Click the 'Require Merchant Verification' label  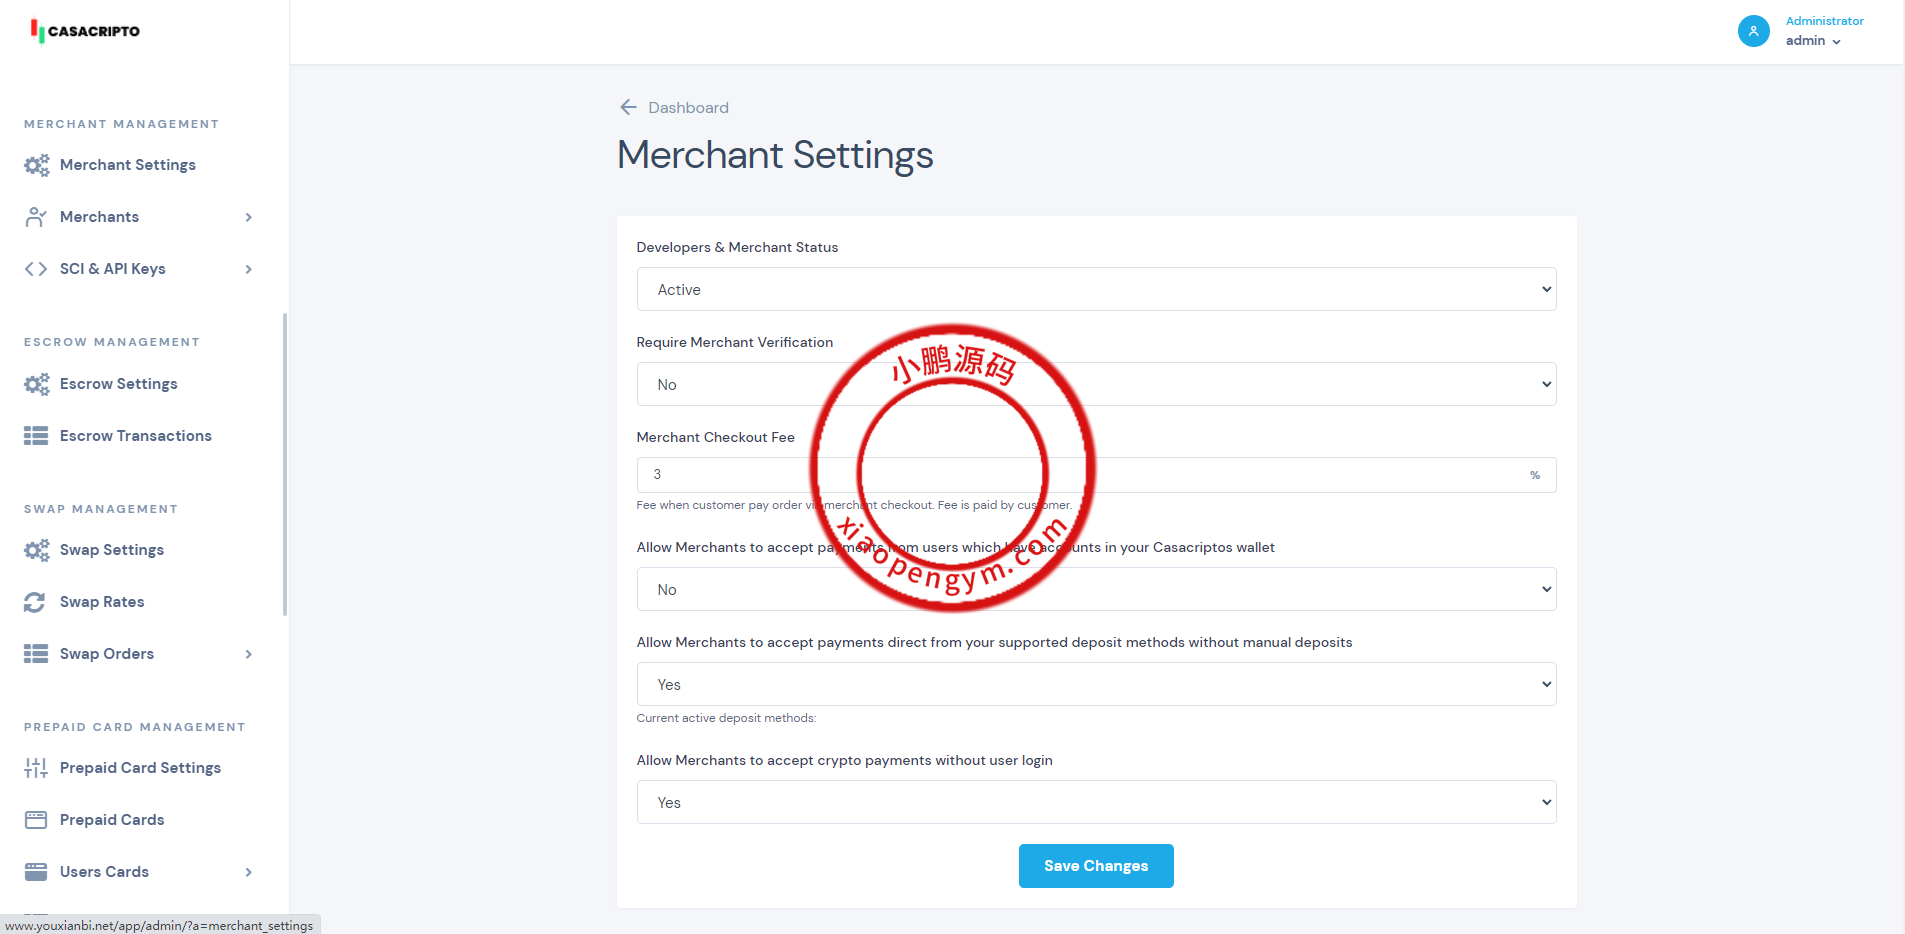click(x=734, y=342)
